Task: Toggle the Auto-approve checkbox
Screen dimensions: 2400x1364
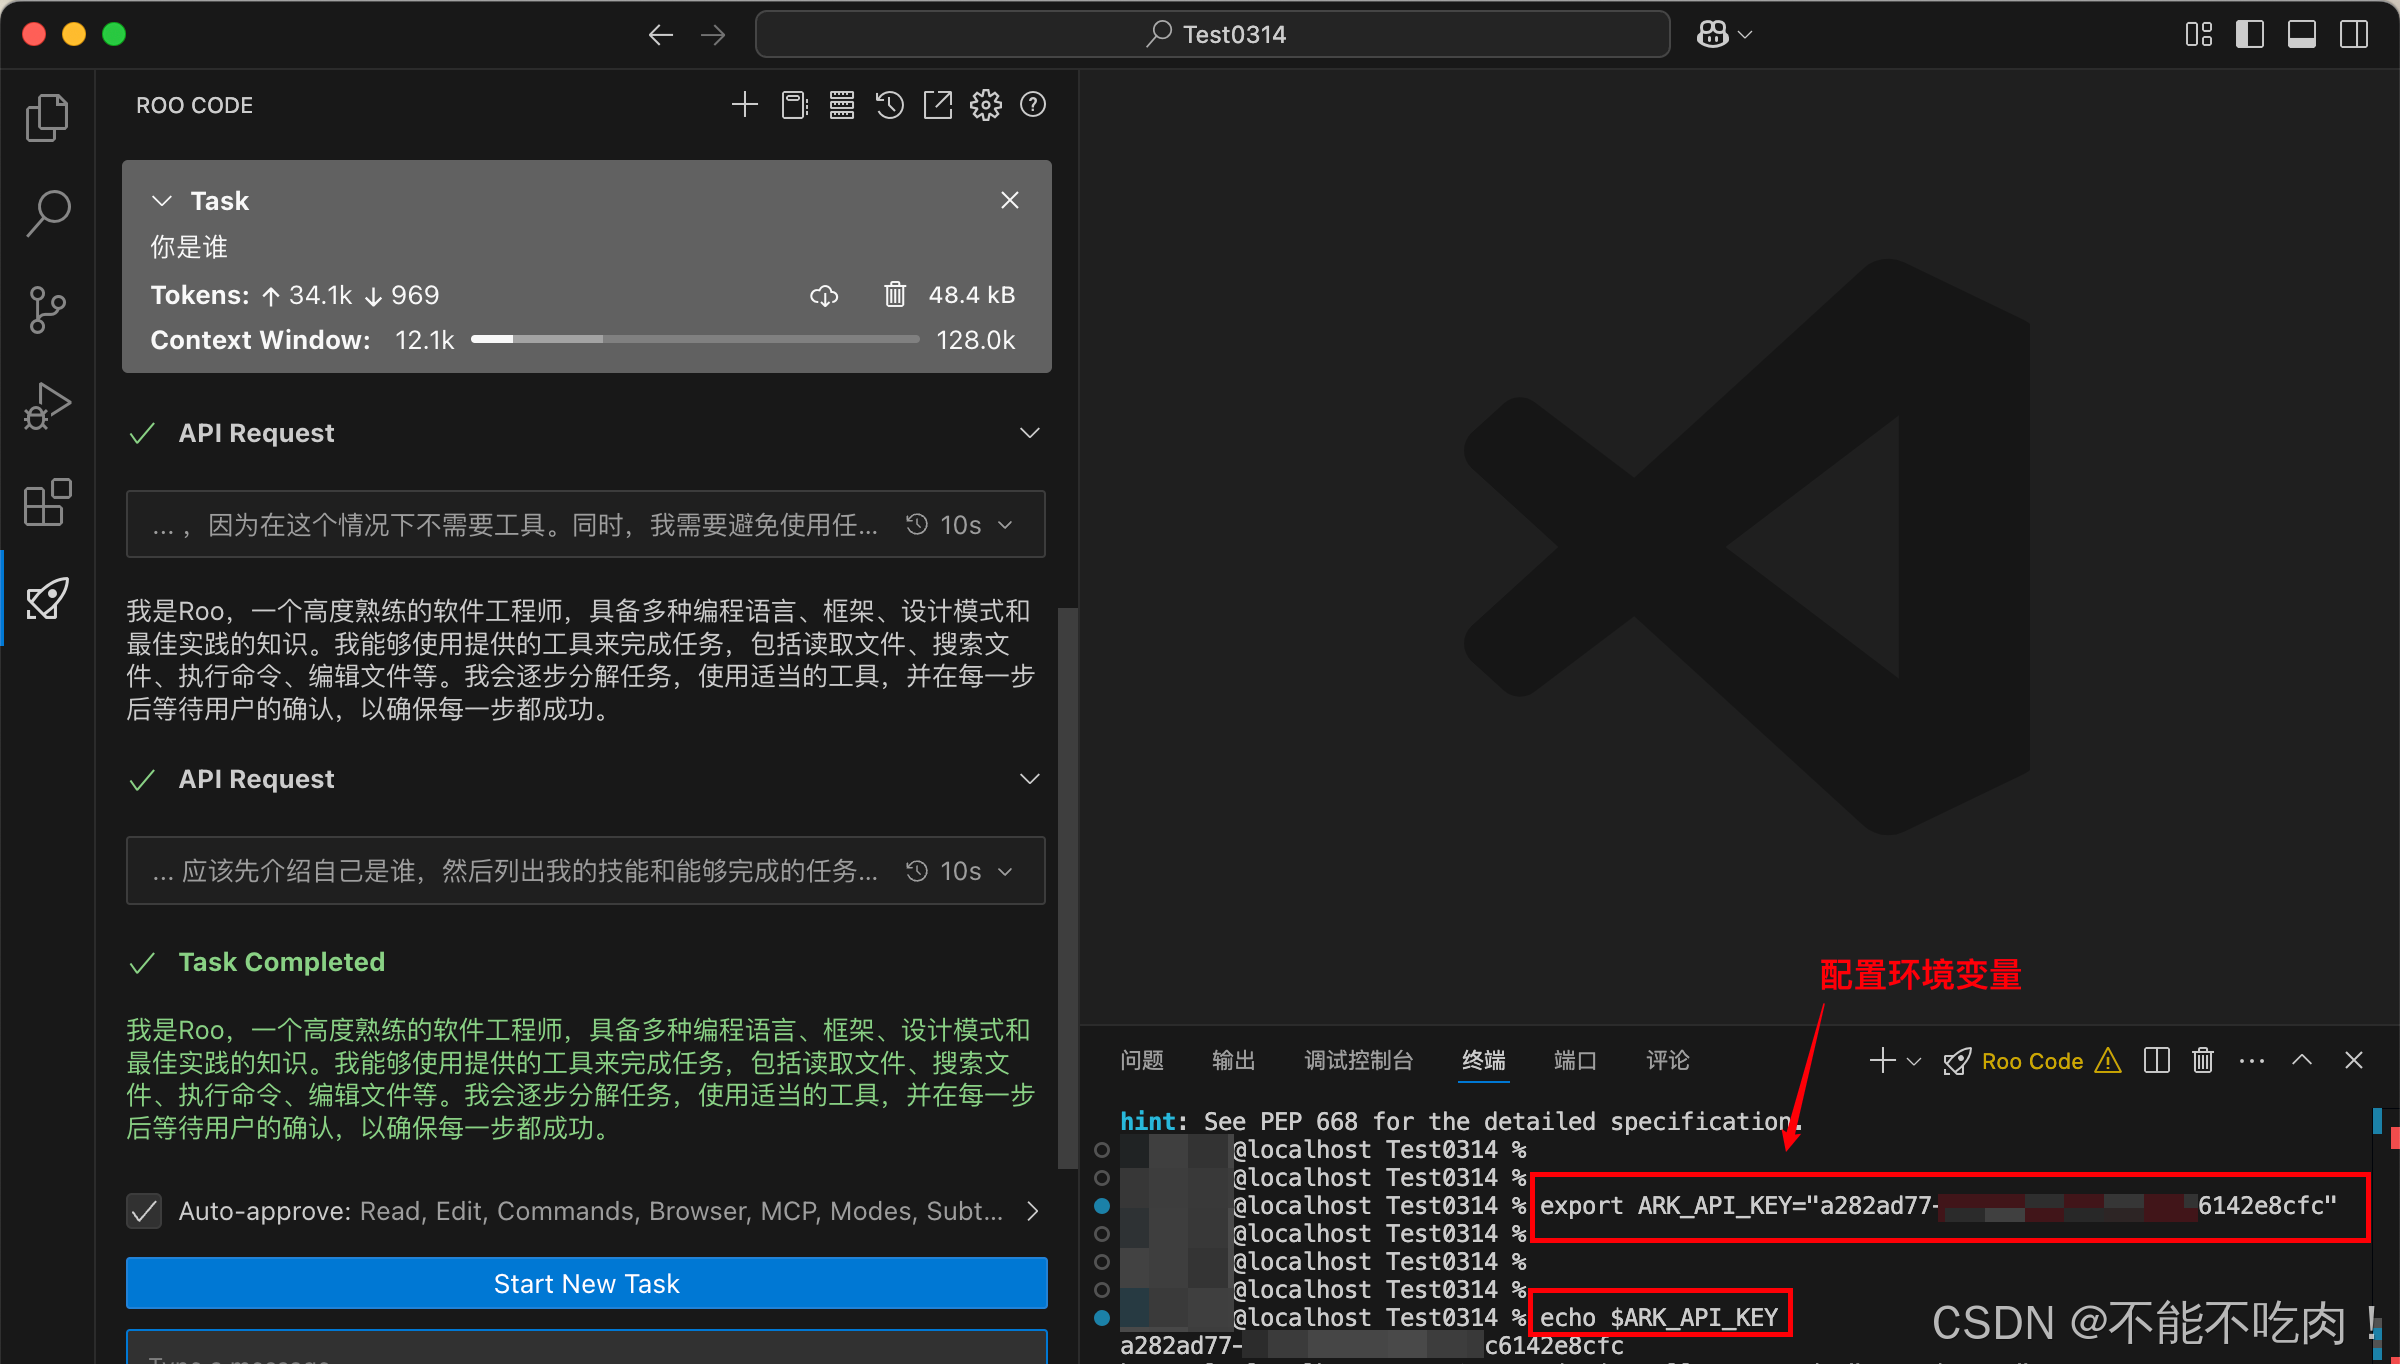Action: pos(145,1211)
